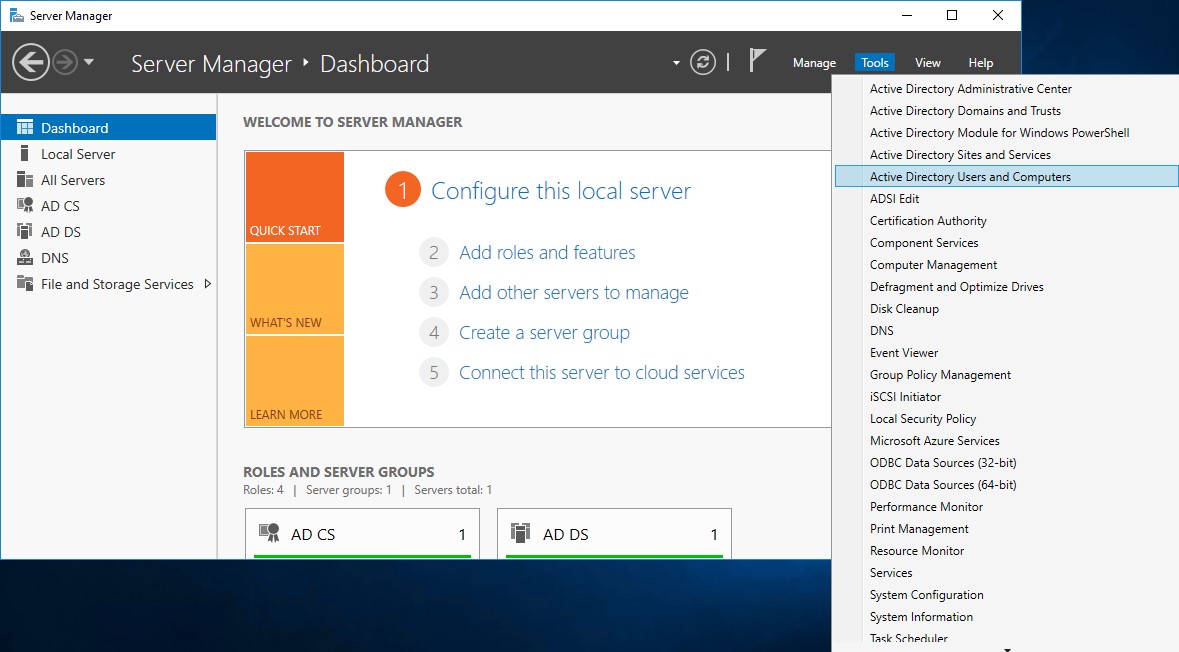
Task: Click the DNS icon in sidebar
Action: [x=25, y=257]
